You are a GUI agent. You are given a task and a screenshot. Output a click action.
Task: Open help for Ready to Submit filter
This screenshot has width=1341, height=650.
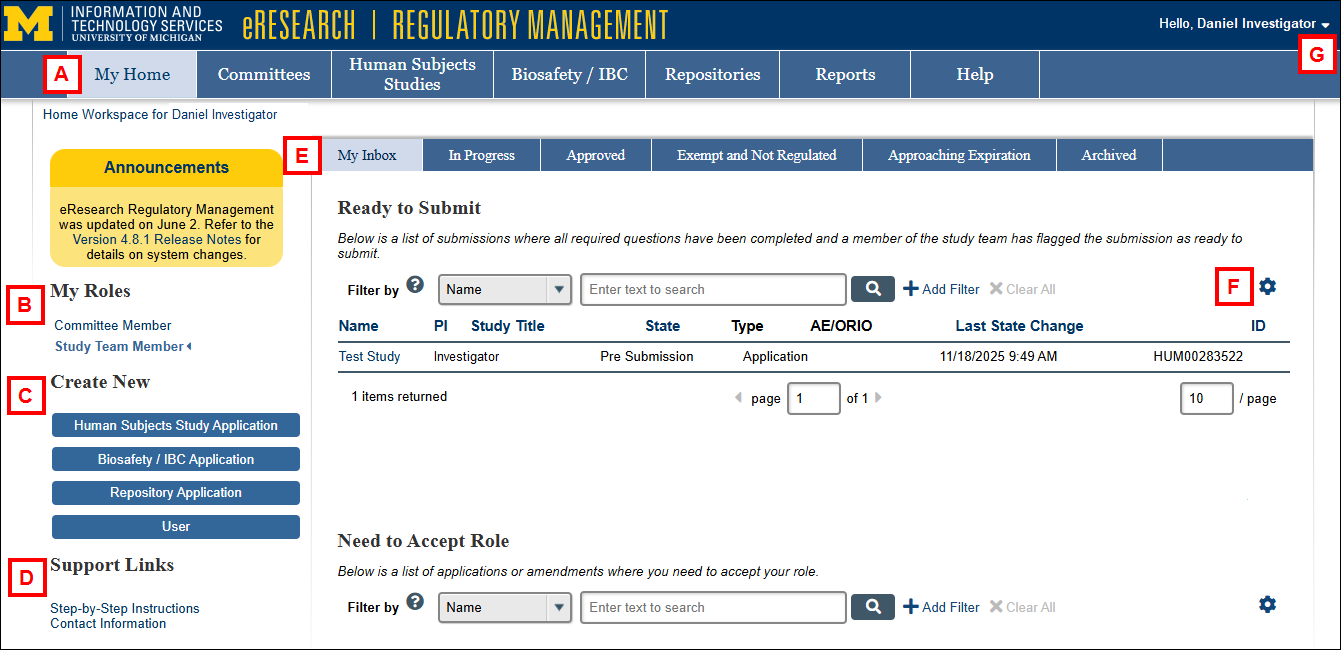(416, 285)
